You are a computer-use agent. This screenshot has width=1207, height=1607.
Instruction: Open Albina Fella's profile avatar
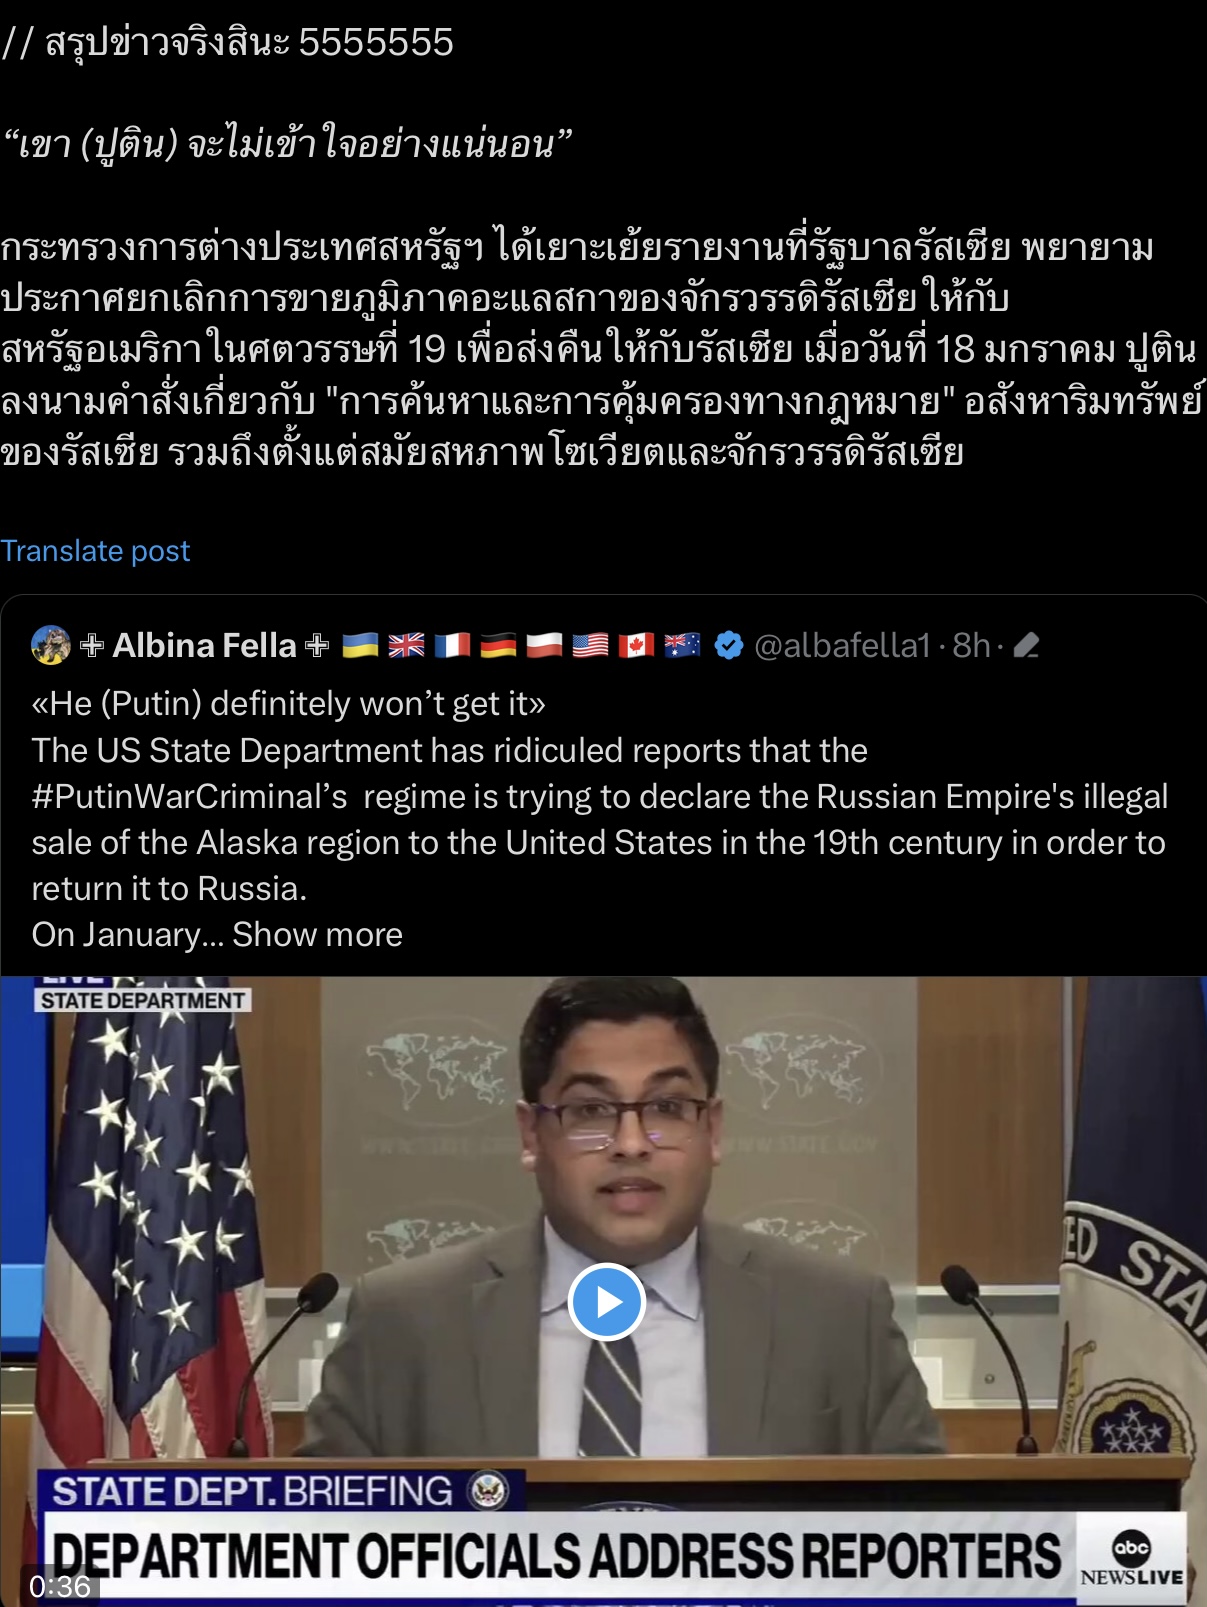click(51, 645)
